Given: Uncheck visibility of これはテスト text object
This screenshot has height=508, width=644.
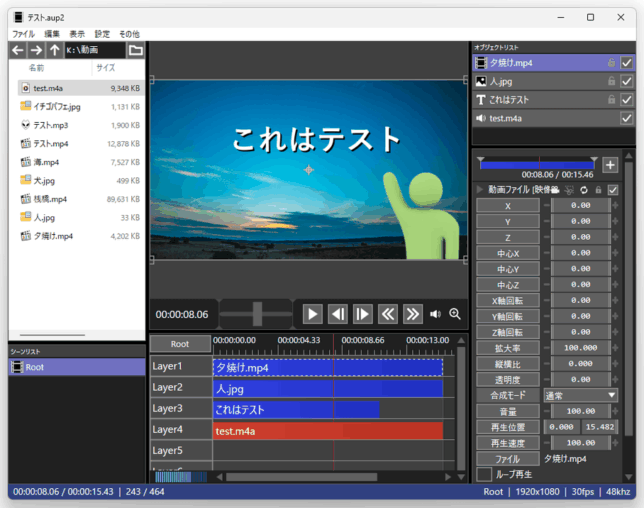Looking at the screenshot, I should [x=627, y=100].
